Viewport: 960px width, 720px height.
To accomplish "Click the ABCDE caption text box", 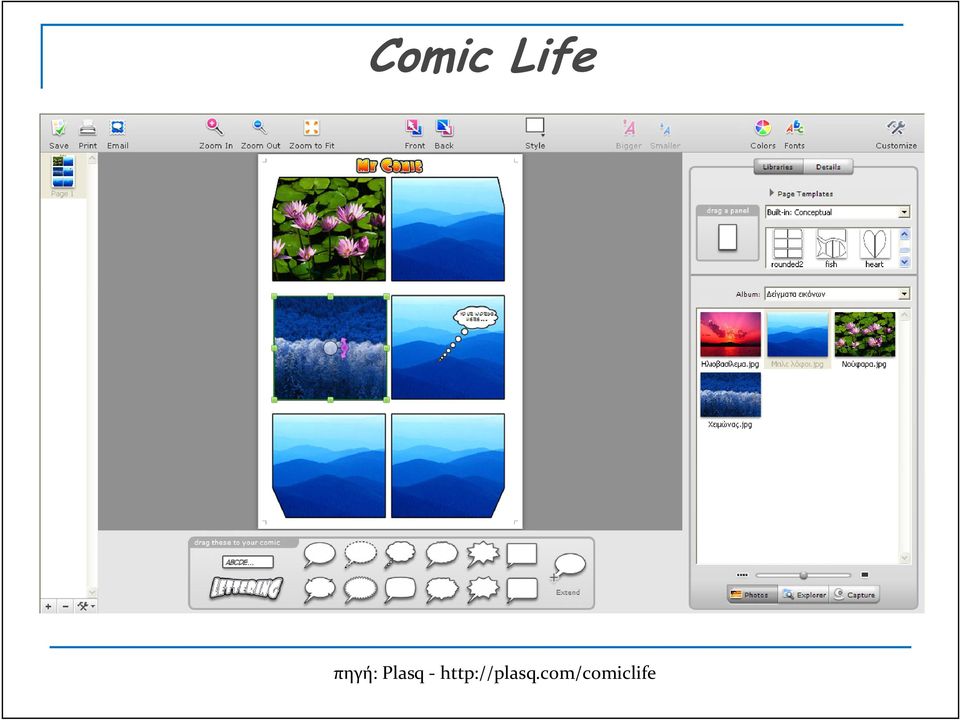I will [247, 562].
